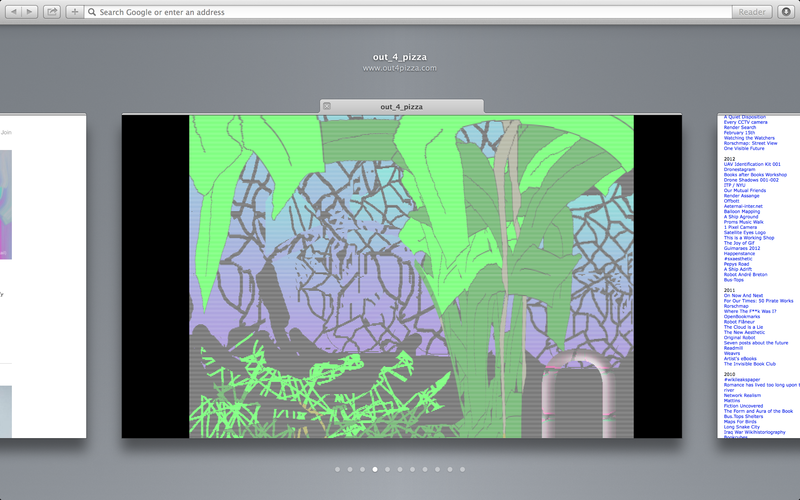Click 'Satellite Eyes Logo' link
The image size is (800, 500).
(745, 233)
